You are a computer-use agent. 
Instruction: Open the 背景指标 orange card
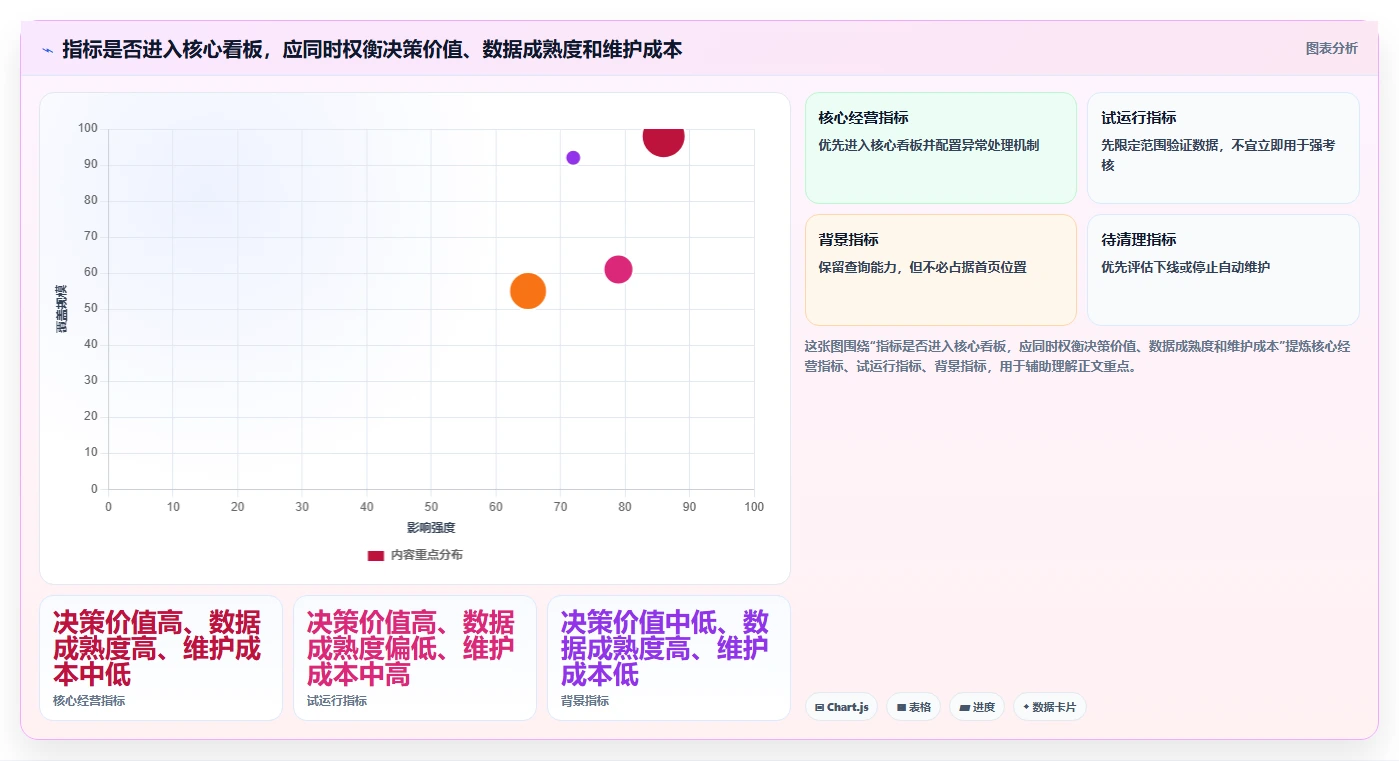940,270
